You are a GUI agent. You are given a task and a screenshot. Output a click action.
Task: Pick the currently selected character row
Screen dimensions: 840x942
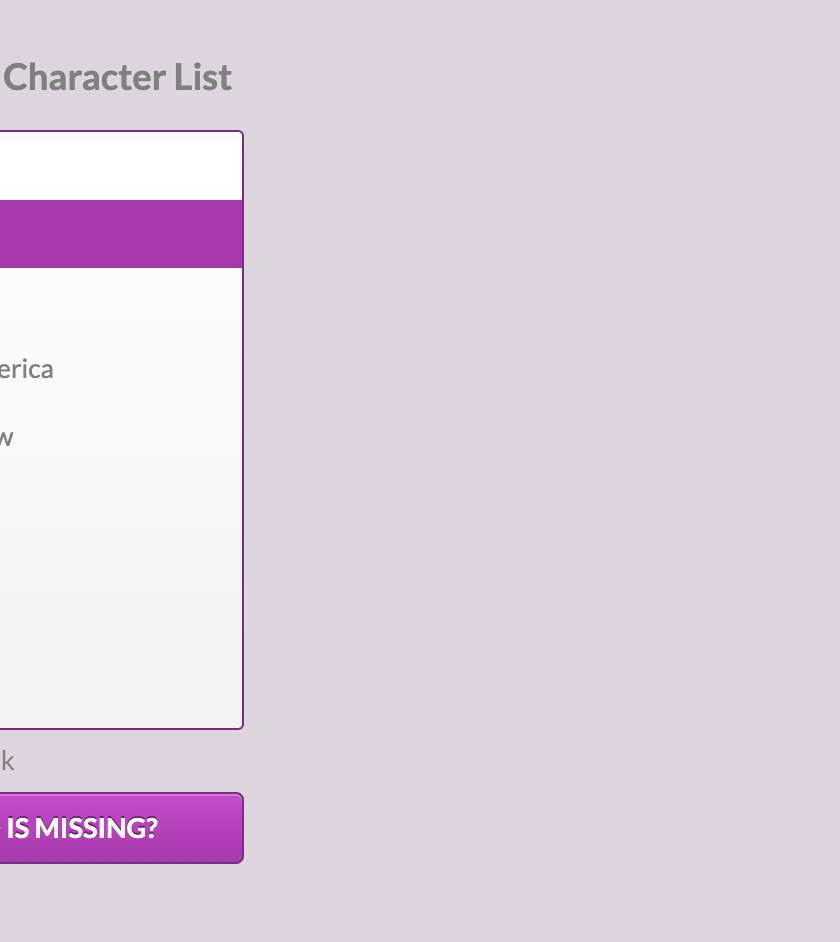coord(120,234)
